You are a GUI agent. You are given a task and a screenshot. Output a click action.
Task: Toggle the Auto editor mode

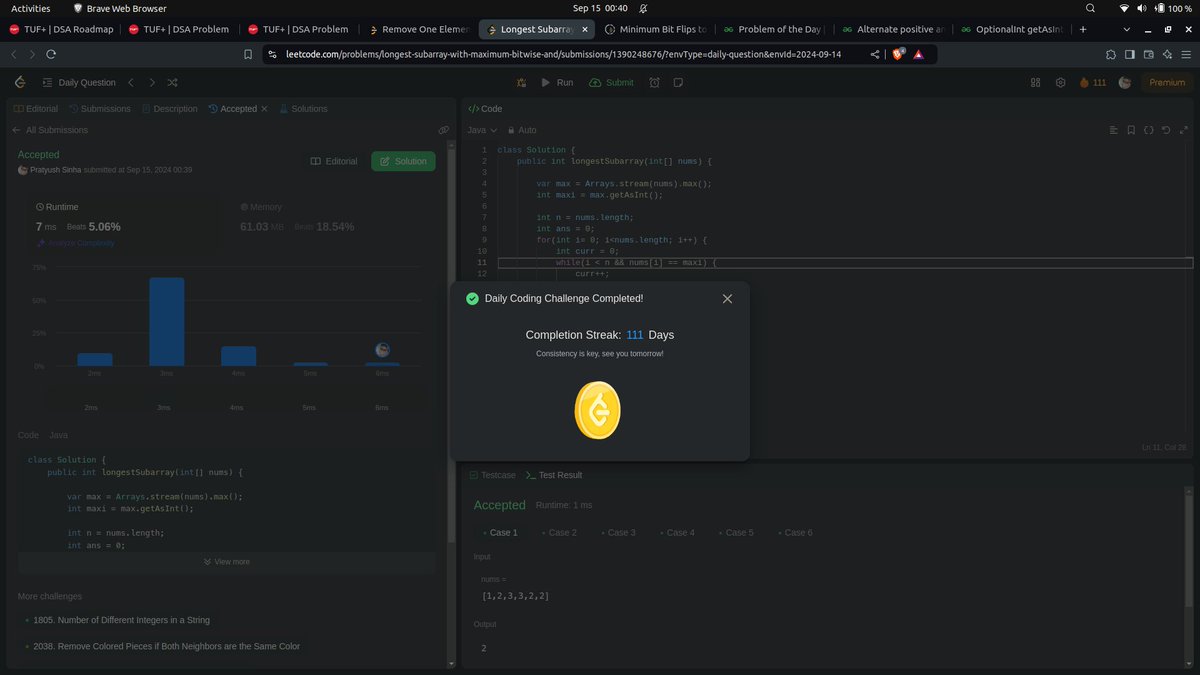coord(522,130)
